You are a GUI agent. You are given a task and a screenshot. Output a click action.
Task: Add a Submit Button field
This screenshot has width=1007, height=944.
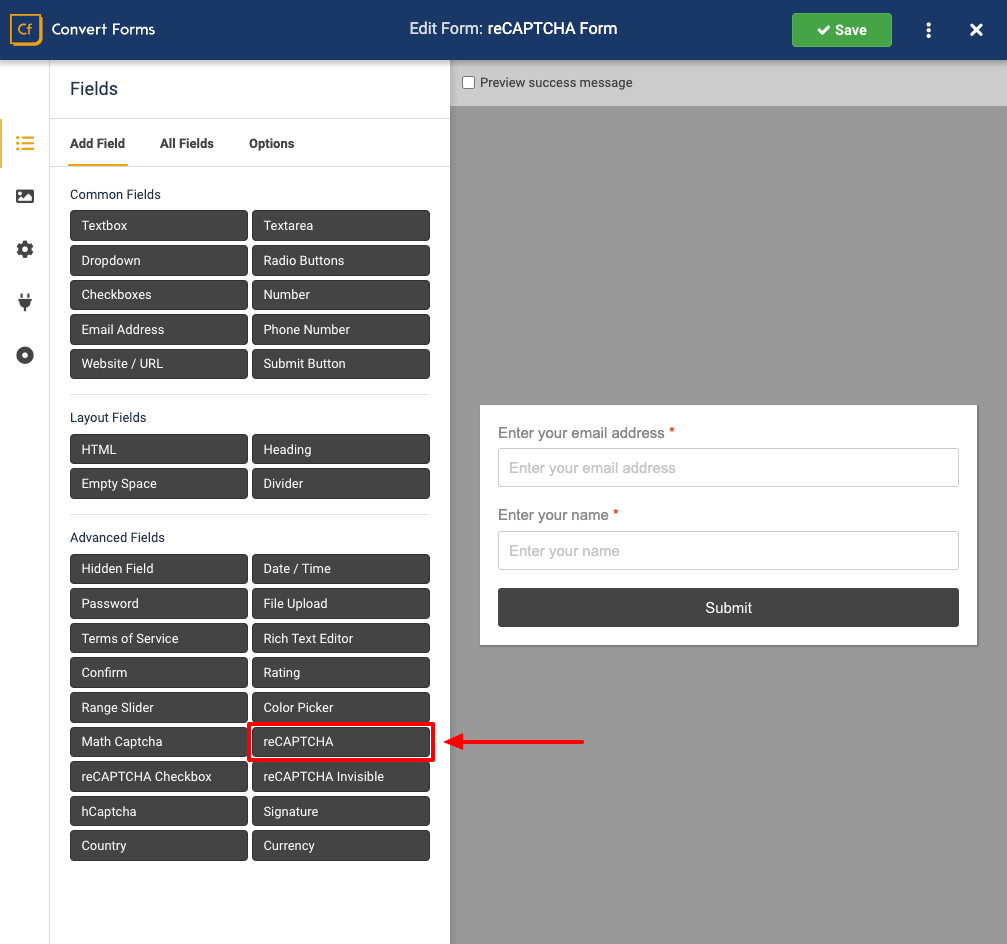point(341,363)
